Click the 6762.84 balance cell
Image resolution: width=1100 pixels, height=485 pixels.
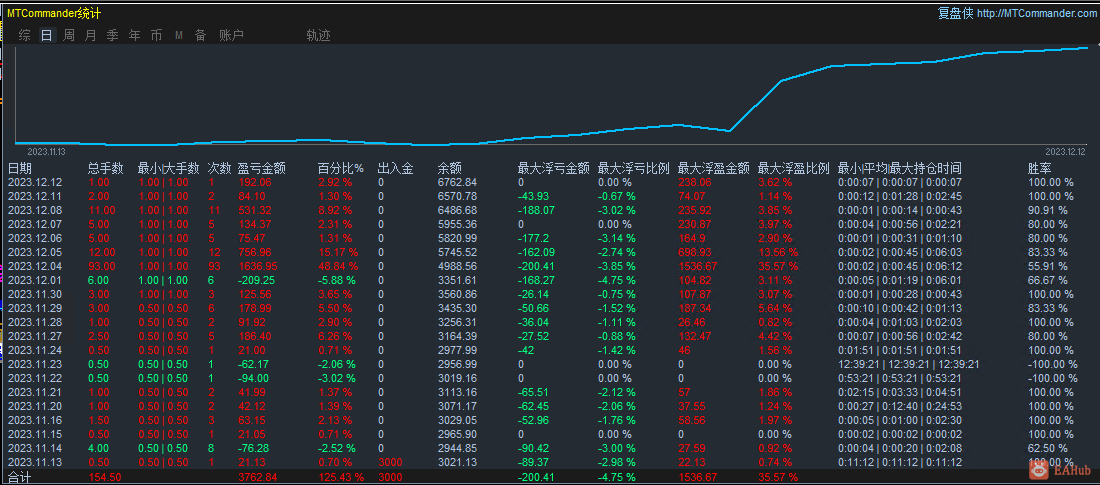[457, 182]
